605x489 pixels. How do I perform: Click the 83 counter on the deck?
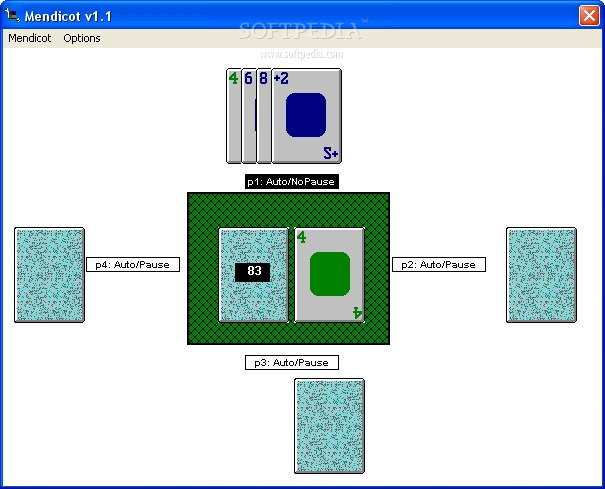click(253, 272)
